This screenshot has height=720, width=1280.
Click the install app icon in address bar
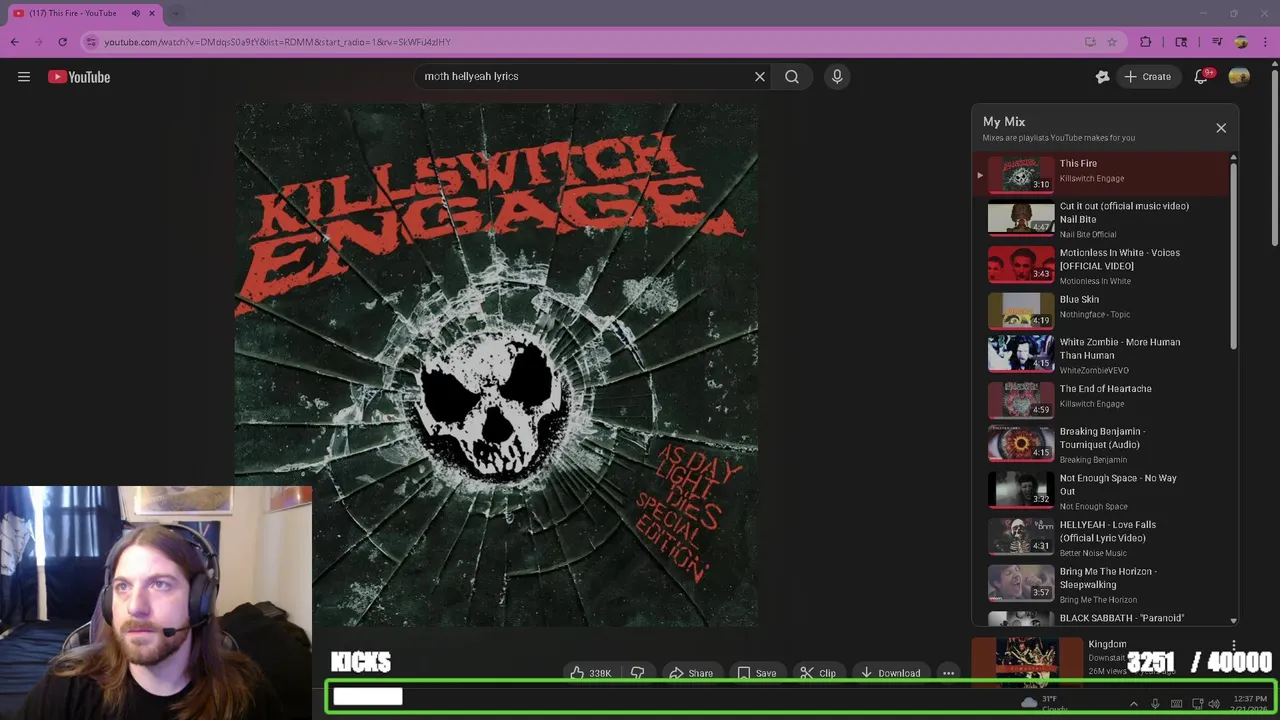coord(1090,42)
